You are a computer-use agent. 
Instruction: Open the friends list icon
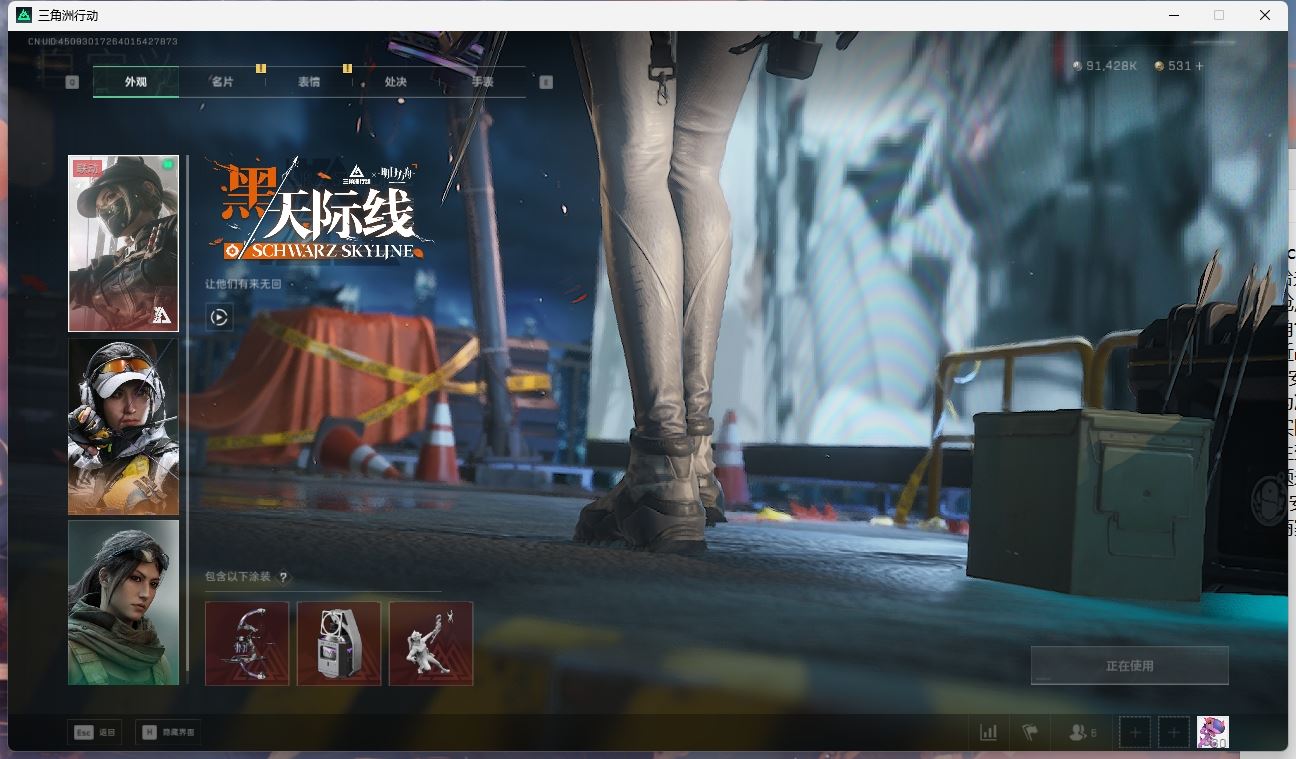[x=1081, y=732]
